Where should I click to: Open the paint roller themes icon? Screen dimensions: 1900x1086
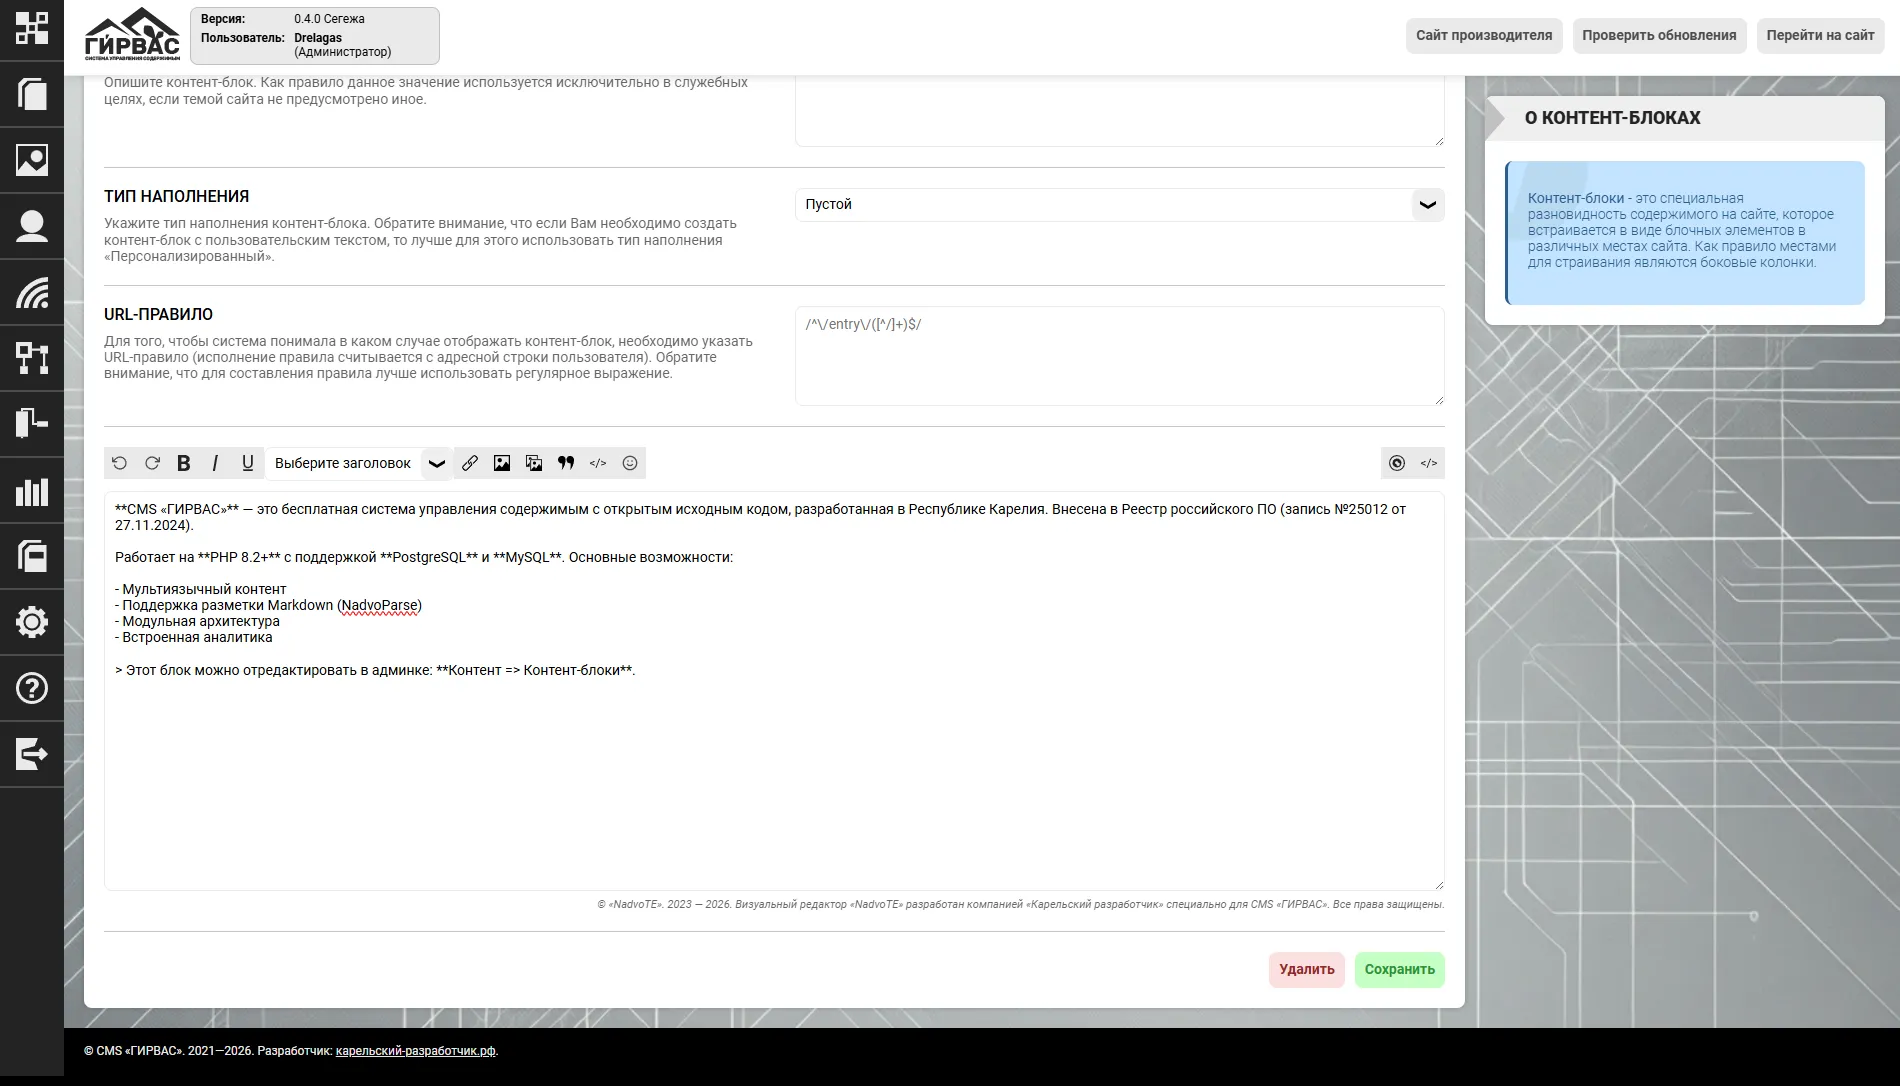click(x=32, y=424)
